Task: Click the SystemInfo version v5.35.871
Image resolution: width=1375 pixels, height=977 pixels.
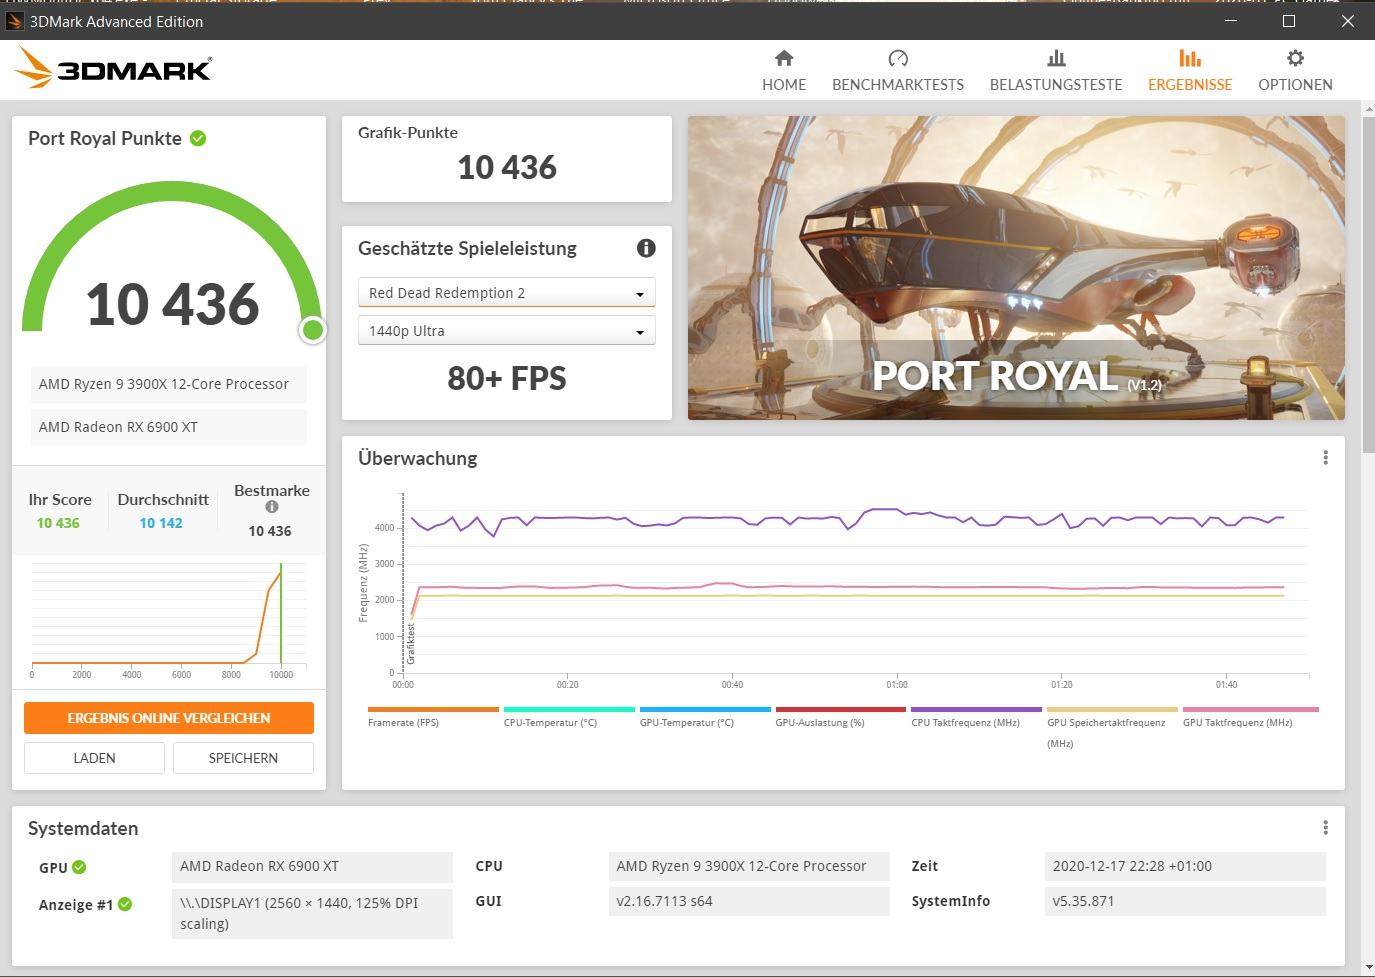Action: coord(1185,901)
